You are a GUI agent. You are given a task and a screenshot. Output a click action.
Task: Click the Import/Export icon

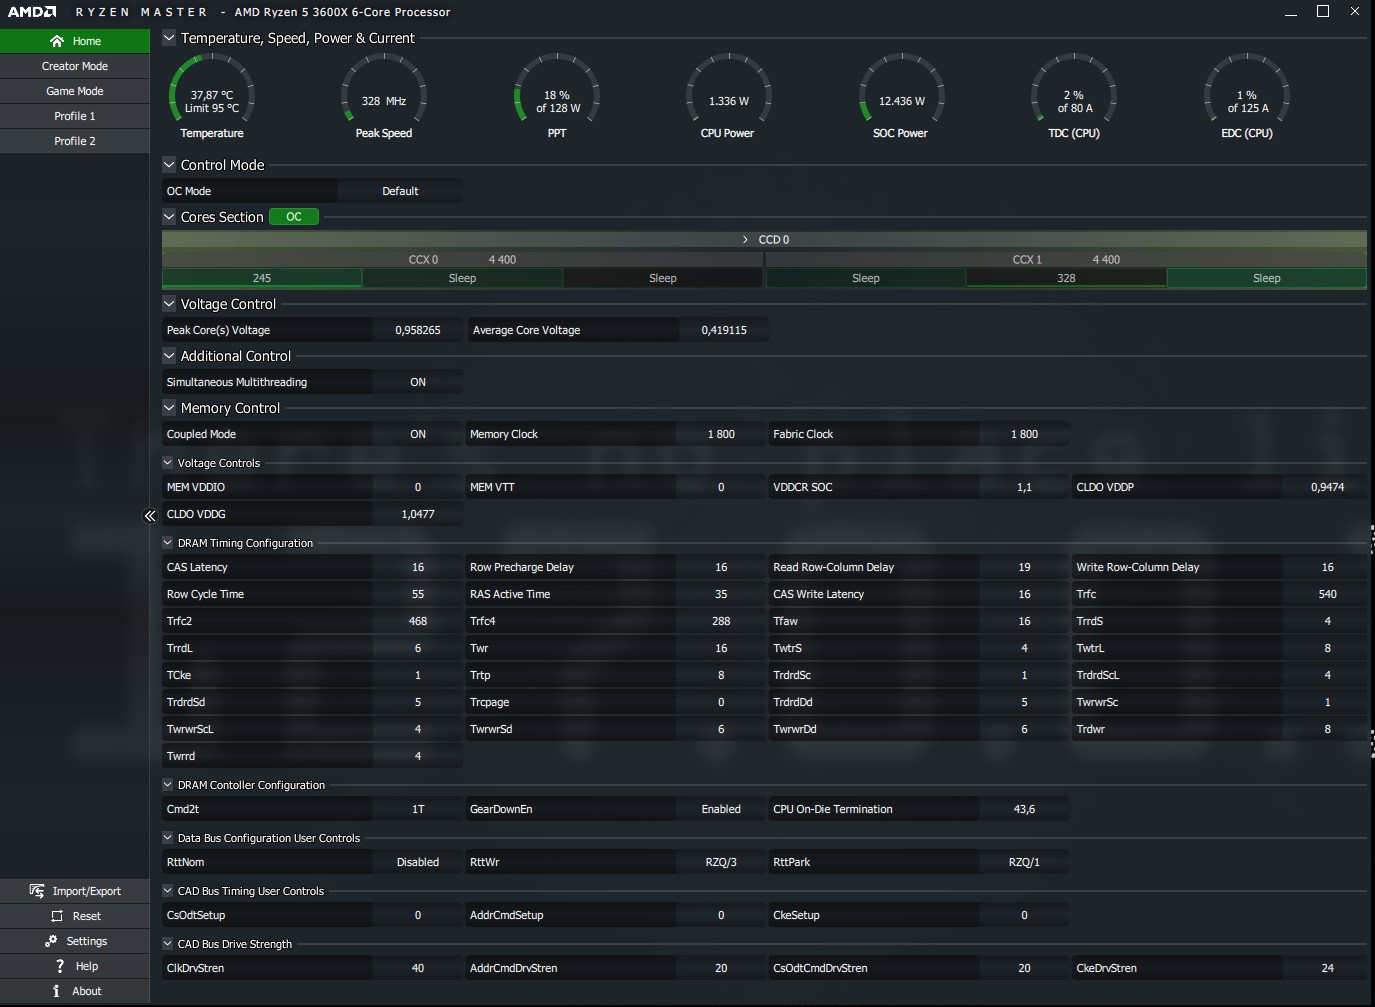(37, 891)
